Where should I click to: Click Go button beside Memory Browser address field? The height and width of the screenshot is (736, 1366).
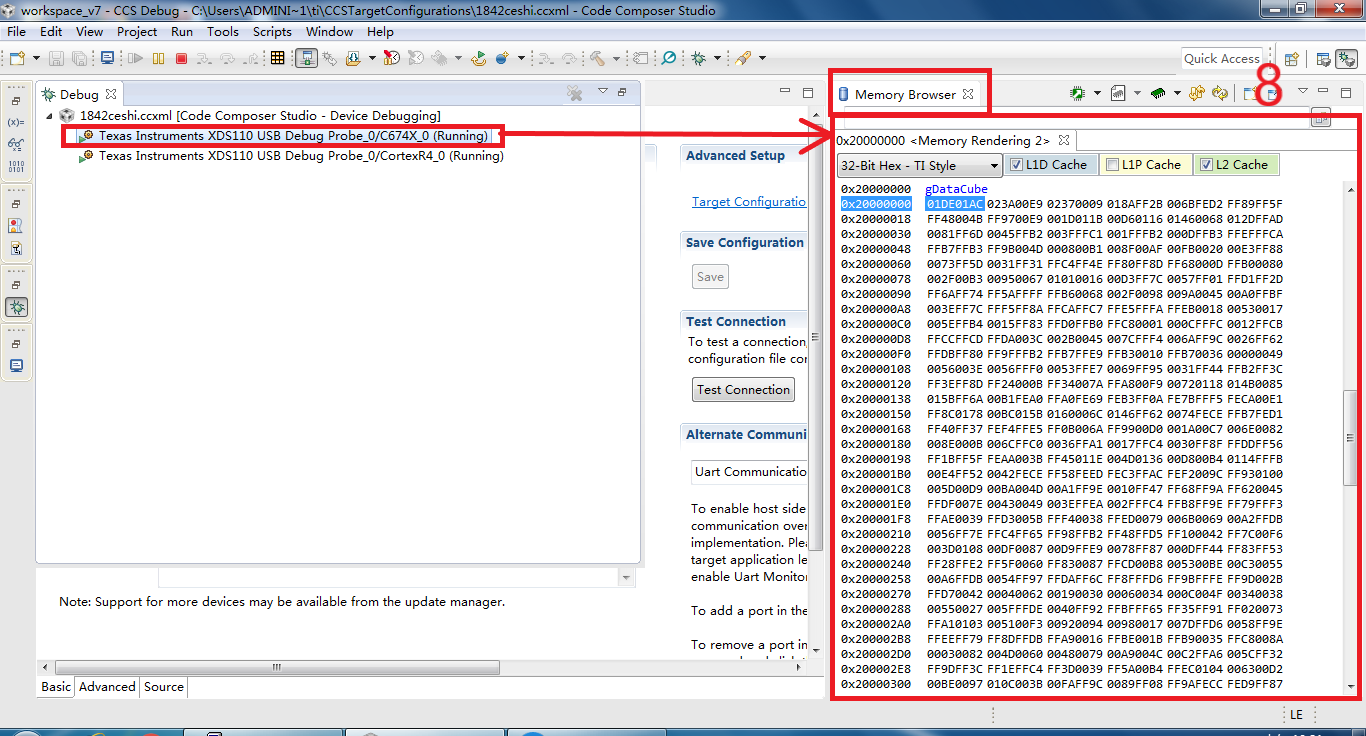1321,117
